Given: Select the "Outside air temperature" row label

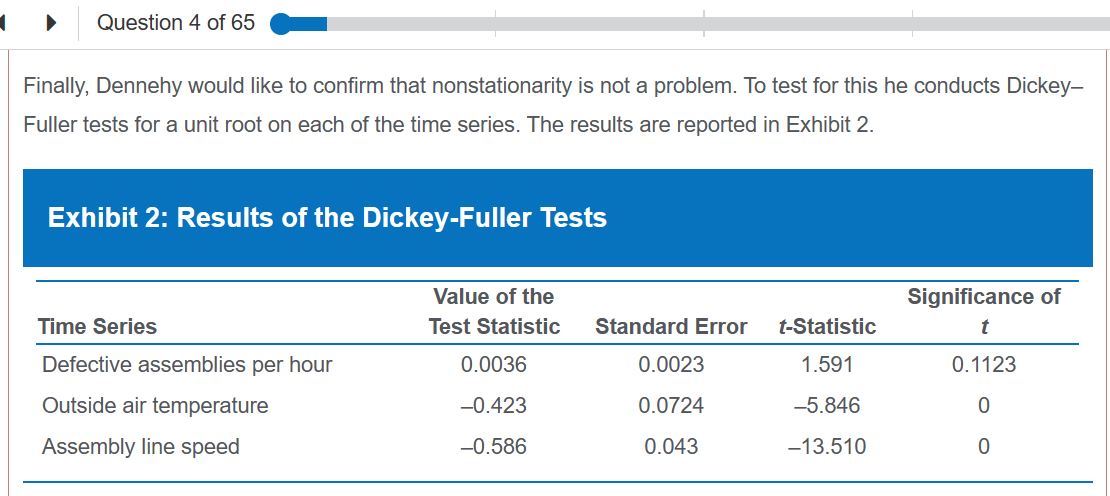Looking at the screenshot, I should pos(155,406).
